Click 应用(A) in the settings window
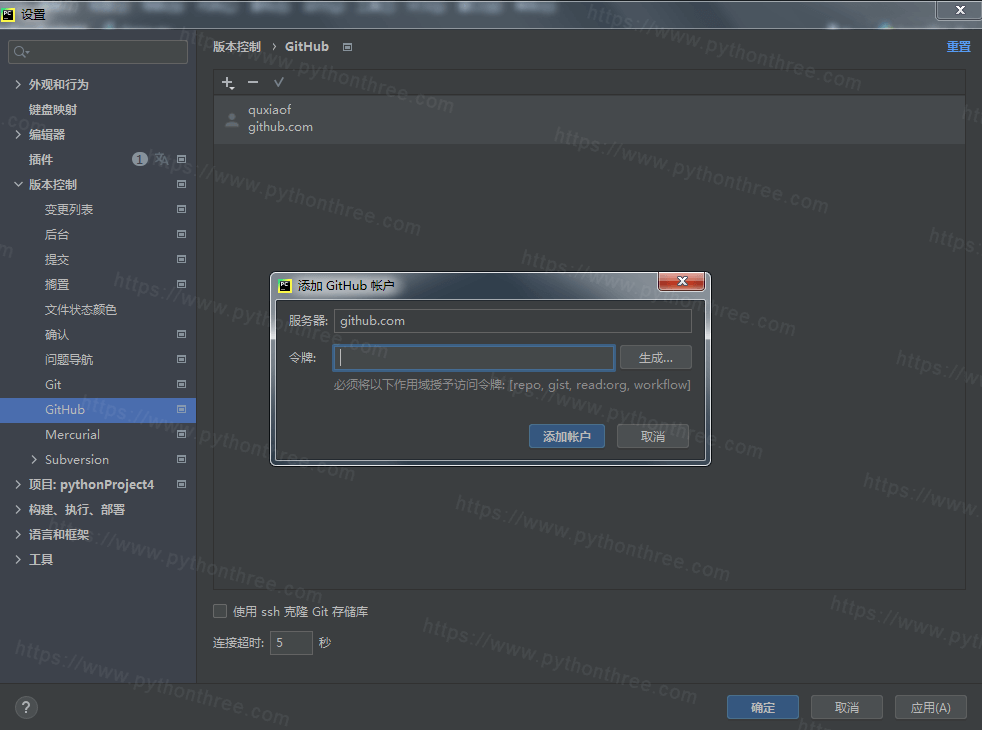This screenshot has width=982, height=730. tap(931, 707)
